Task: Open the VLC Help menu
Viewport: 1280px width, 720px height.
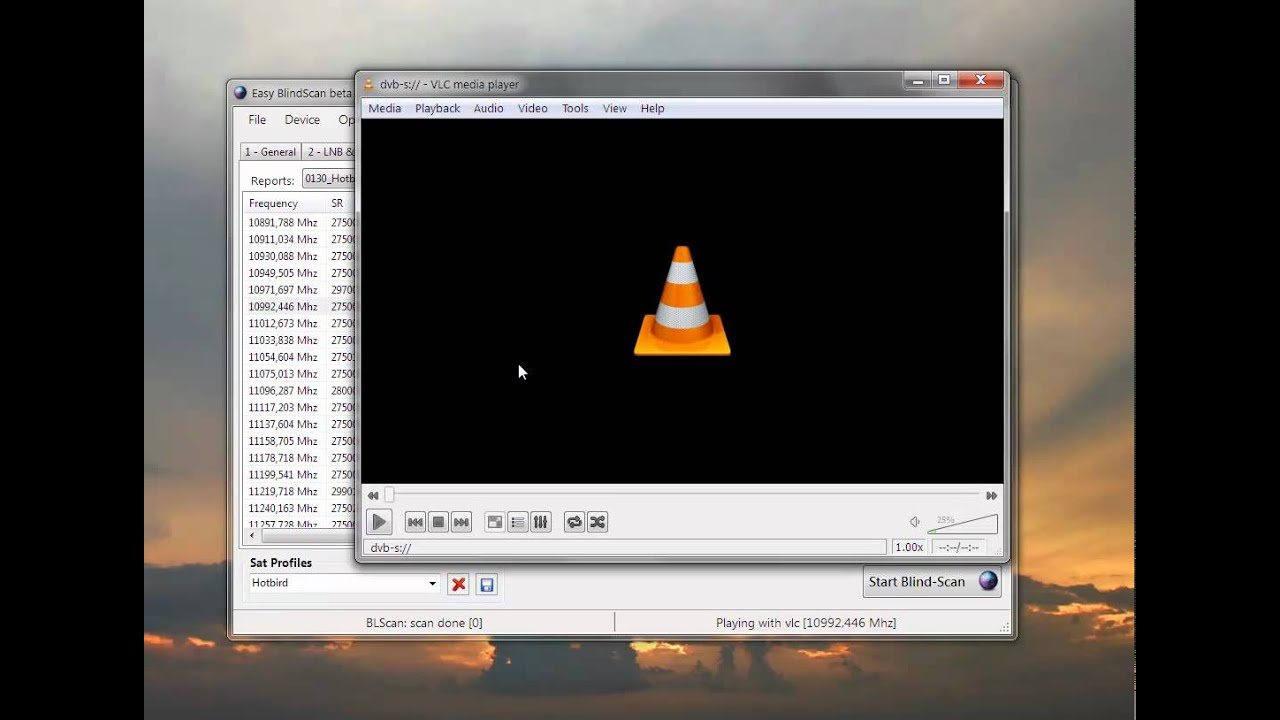Action: tap(653, 108)
